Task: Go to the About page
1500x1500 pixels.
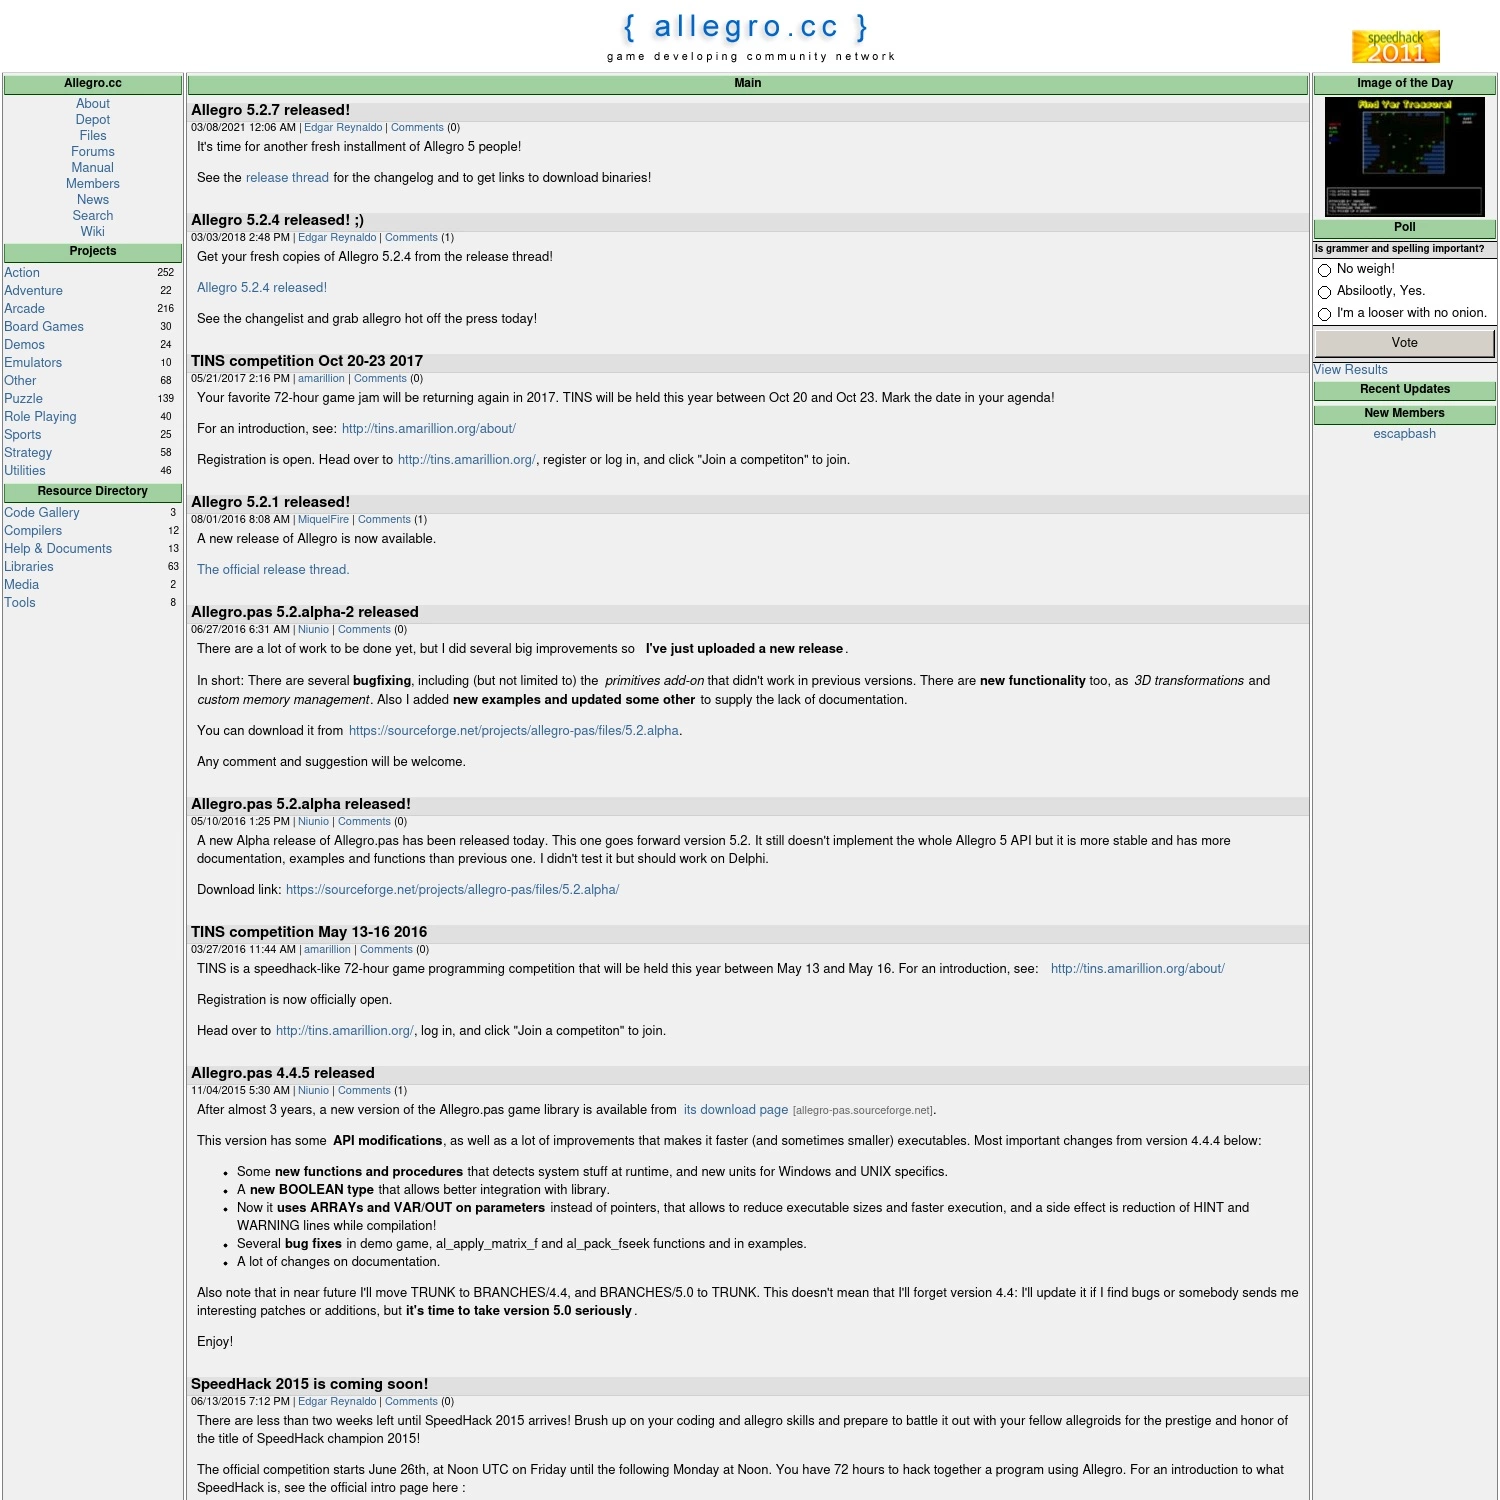Action: tap(93, 104)
